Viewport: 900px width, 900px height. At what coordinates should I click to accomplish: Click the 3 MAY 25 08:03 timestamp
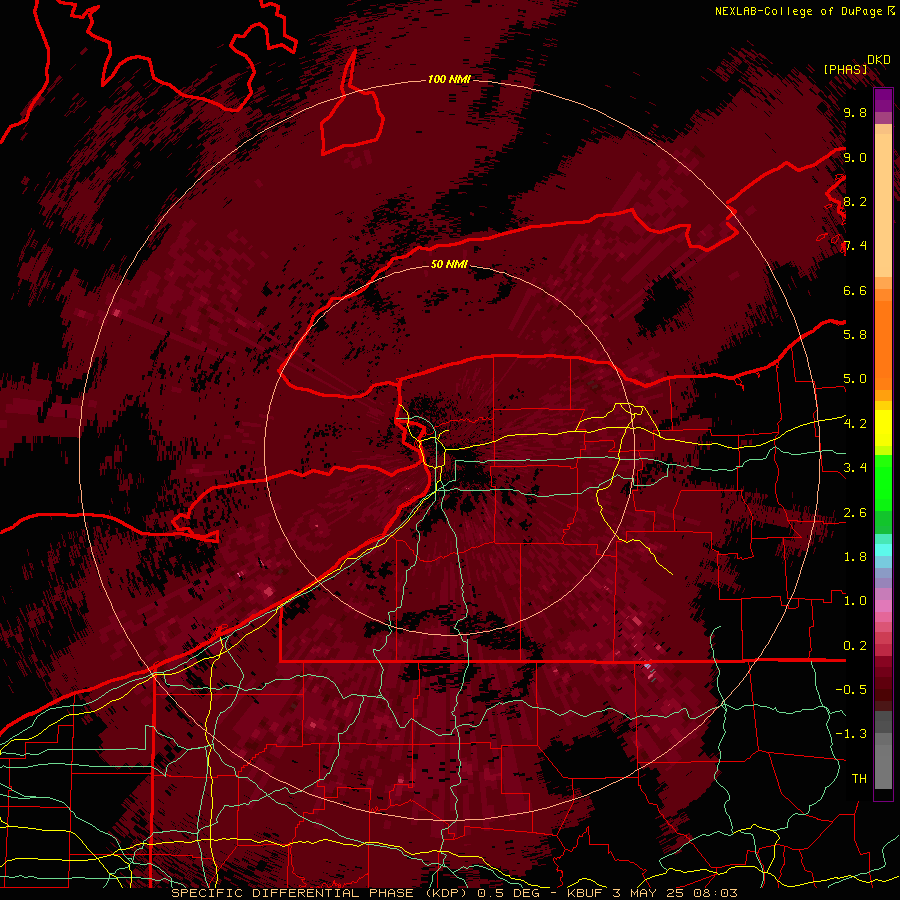pos(674,893)
